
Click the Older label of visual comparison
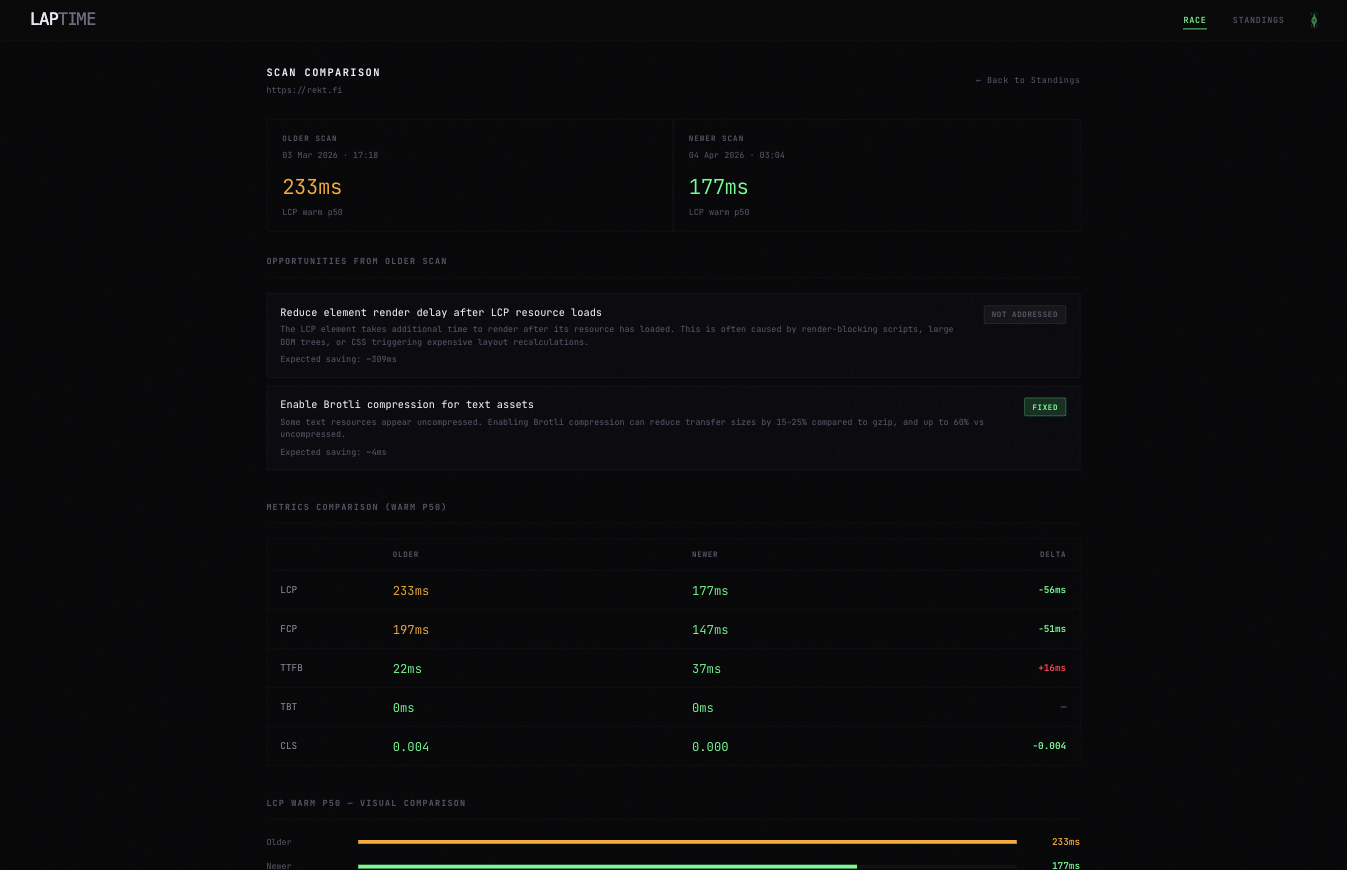coord(279,842)
